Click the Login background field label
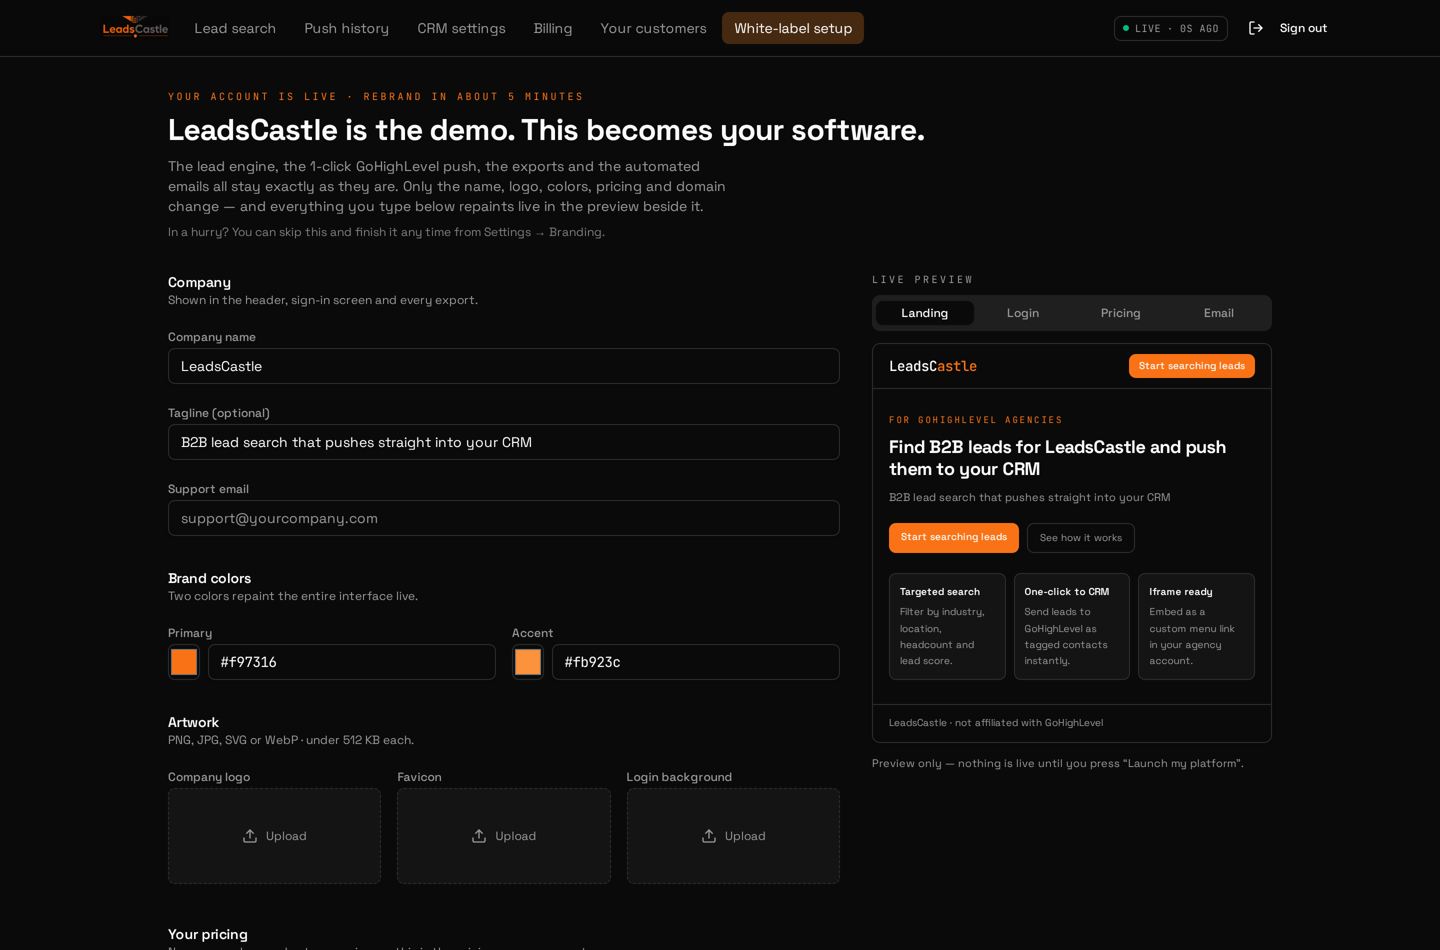Viewport: 1440px width, 950px height. [x=679, y=777]
